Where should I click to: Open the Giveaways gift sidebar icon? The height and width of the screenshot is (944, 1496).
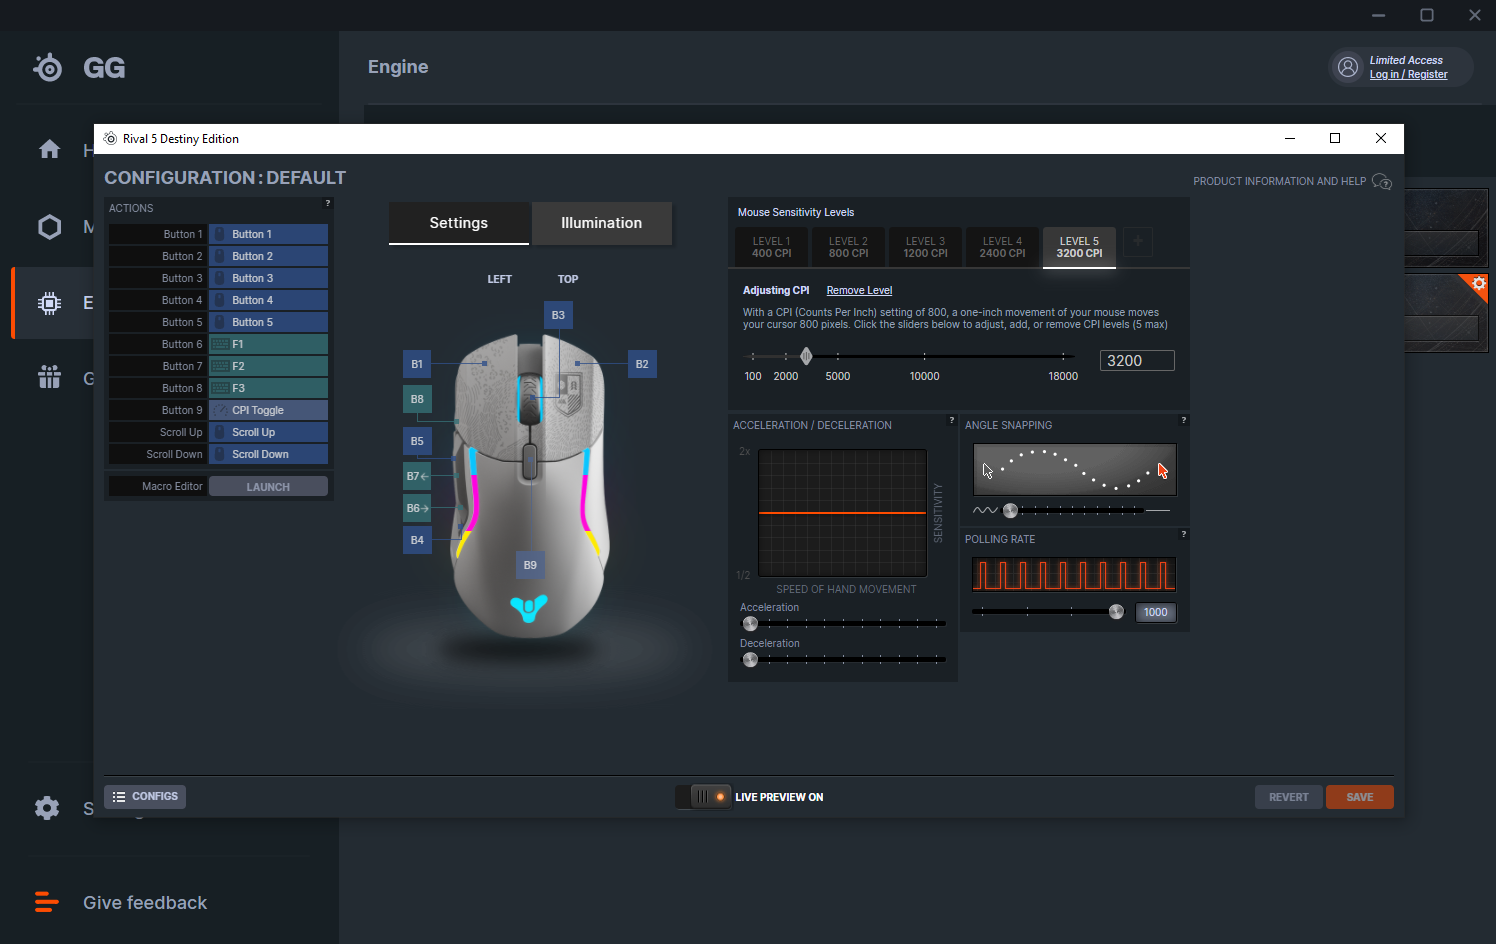[x=49, y=377]
